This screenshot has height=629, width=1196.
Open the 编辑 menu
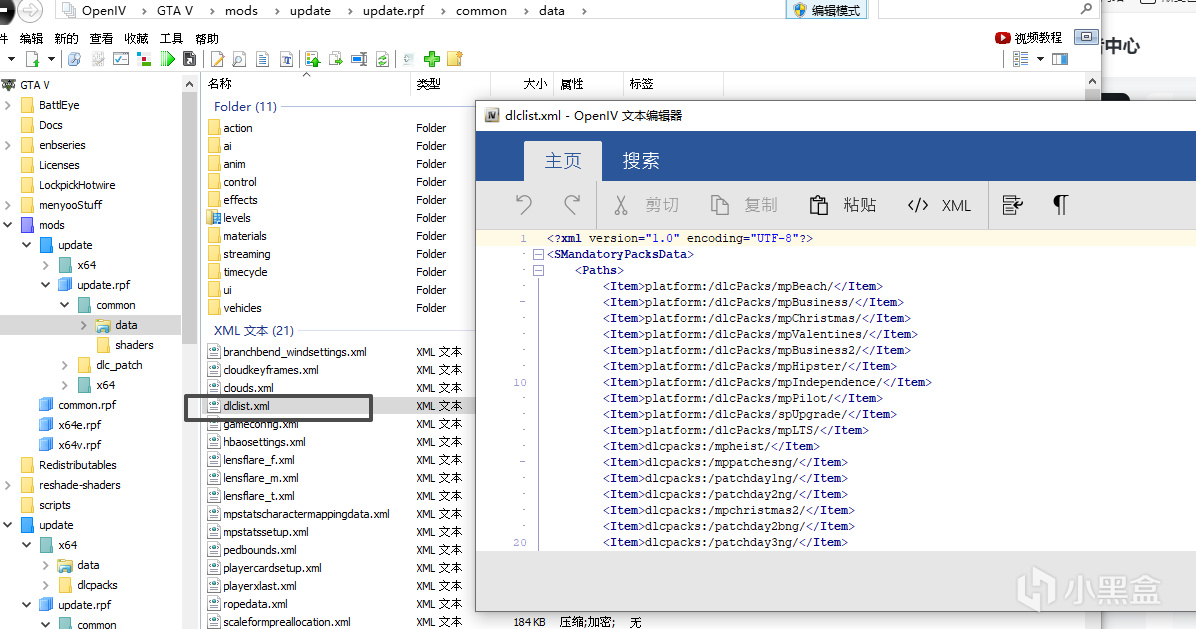[x=31, y=38]
